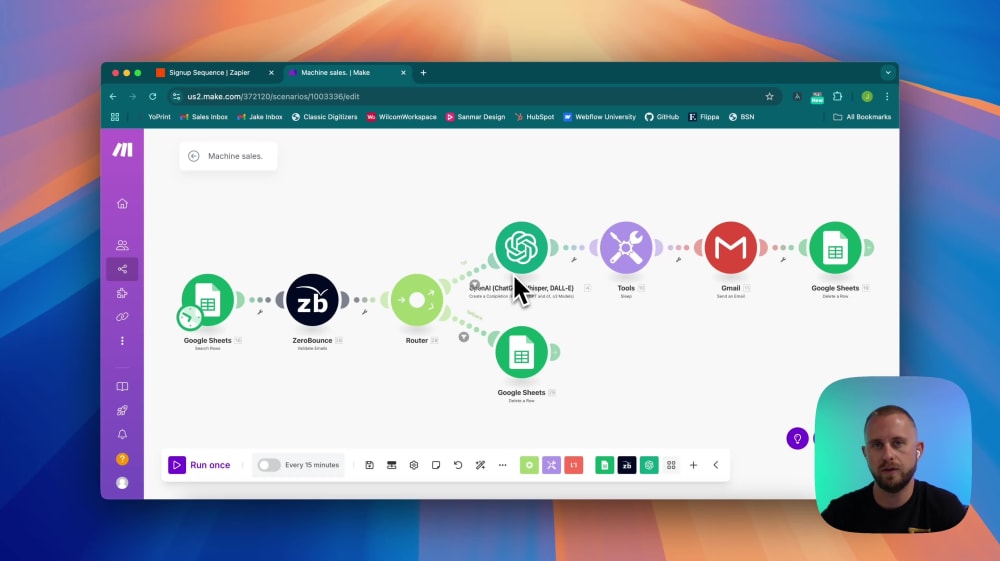This screenshot has height=561, width=1000.
Task: Open scenario settings gear in toolbar
Action: 414,465
